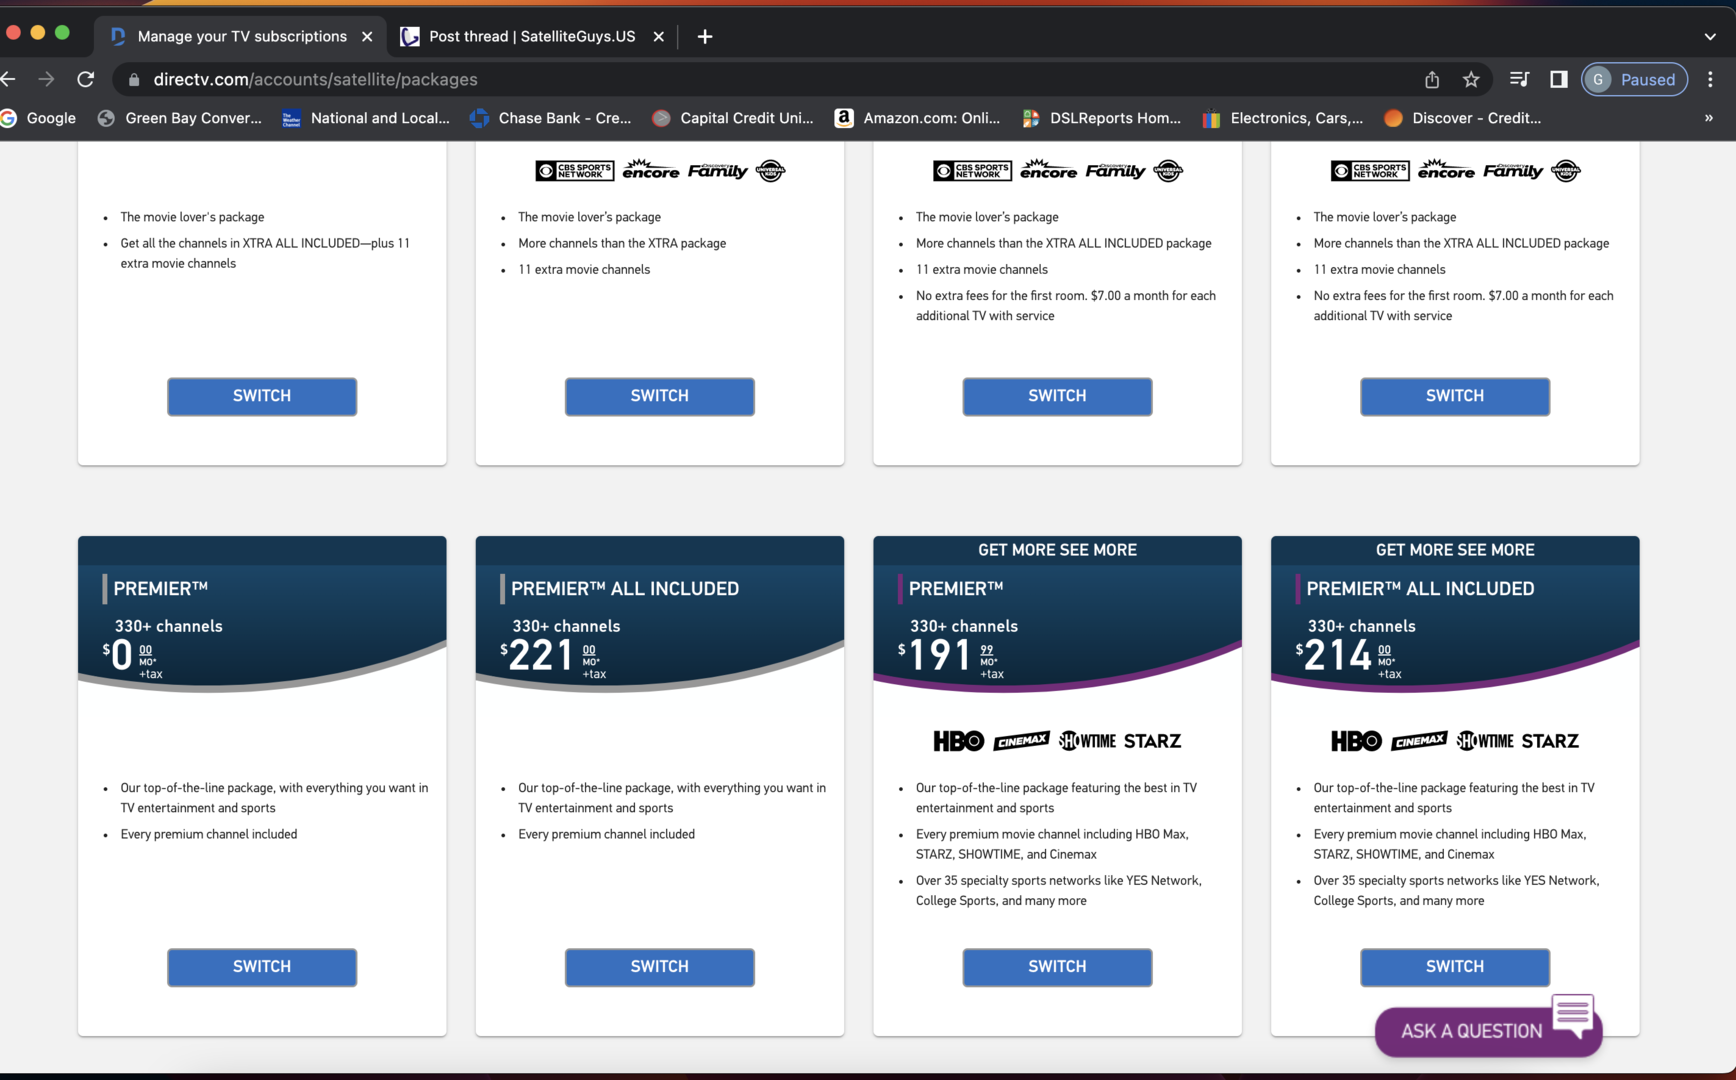Switch to the $191.99 PREMIER package
The image size is (1736, 1080).
pos(1057,967)
